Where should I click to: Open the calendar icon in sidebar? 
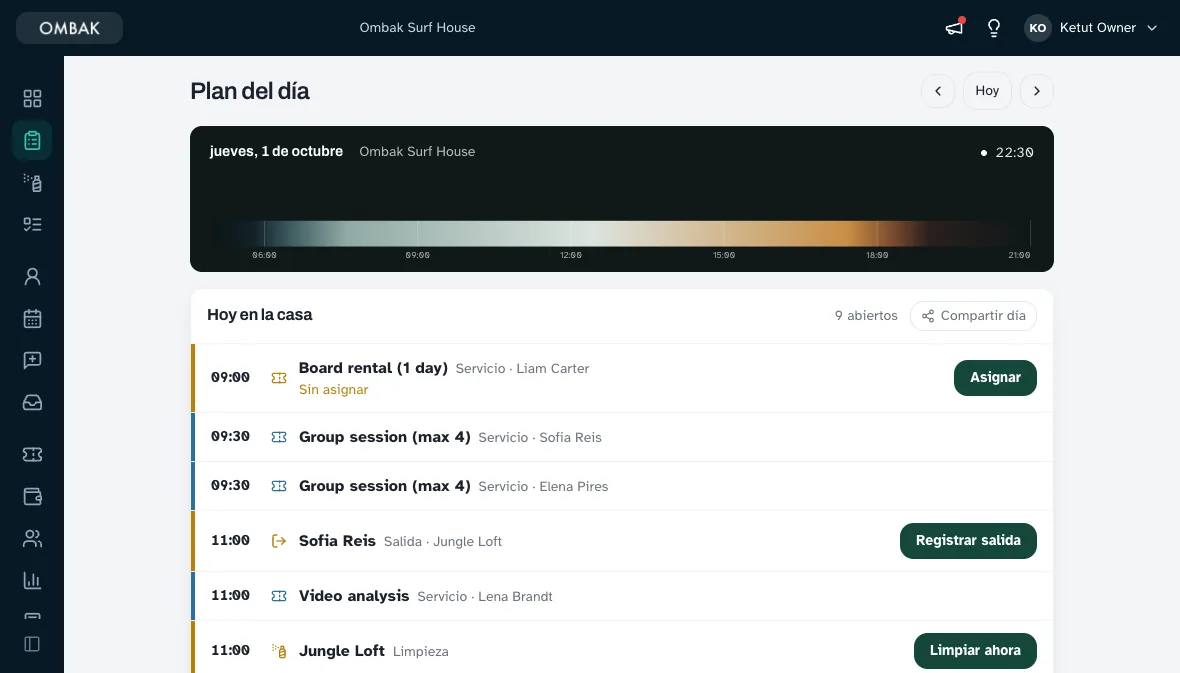pyautogui.click(x=32, y=318)
